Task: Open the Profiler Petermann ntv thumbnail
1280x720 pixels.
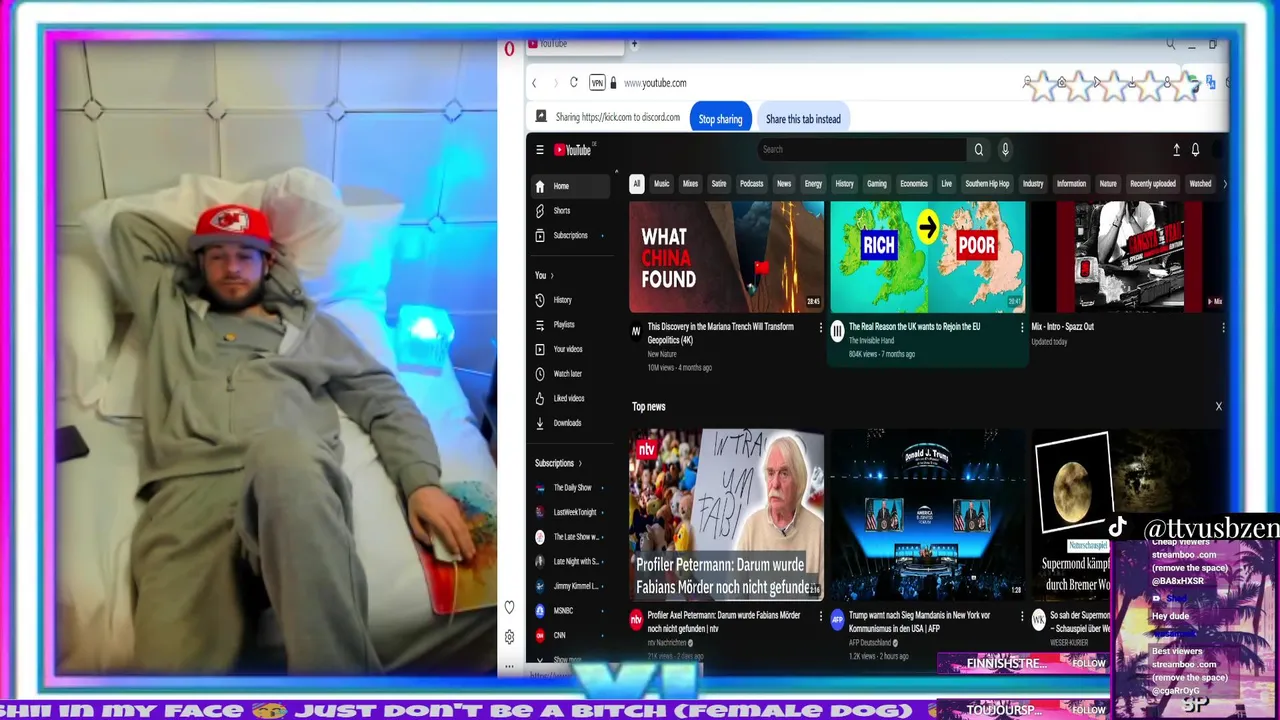Action: tap(726, 515)
